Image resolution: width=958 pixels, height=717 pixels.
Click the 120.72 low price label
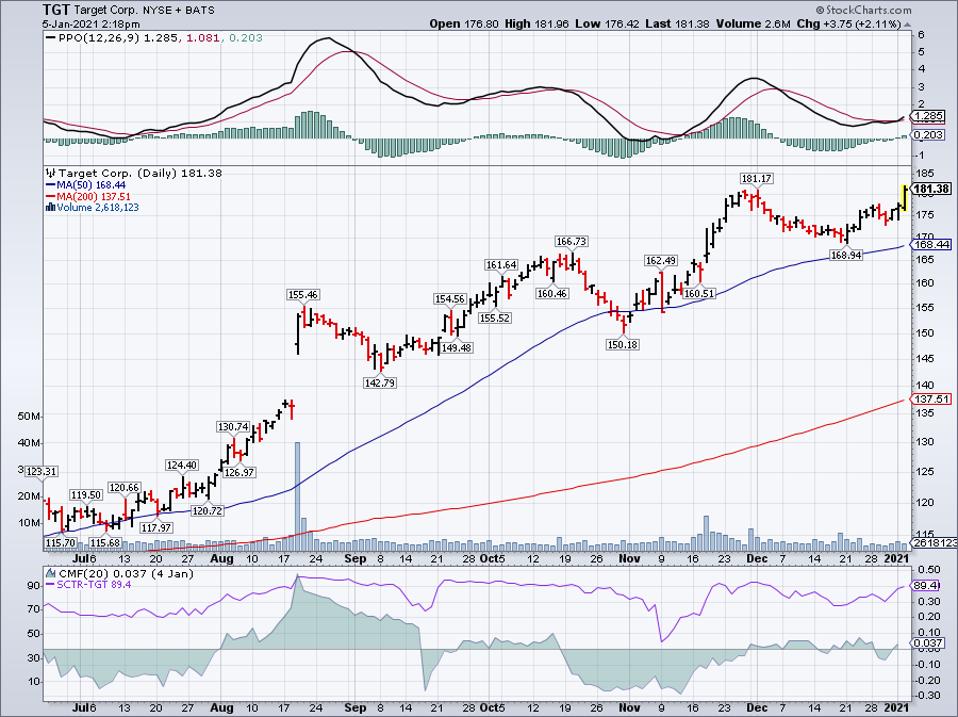(x=207, y=511)
